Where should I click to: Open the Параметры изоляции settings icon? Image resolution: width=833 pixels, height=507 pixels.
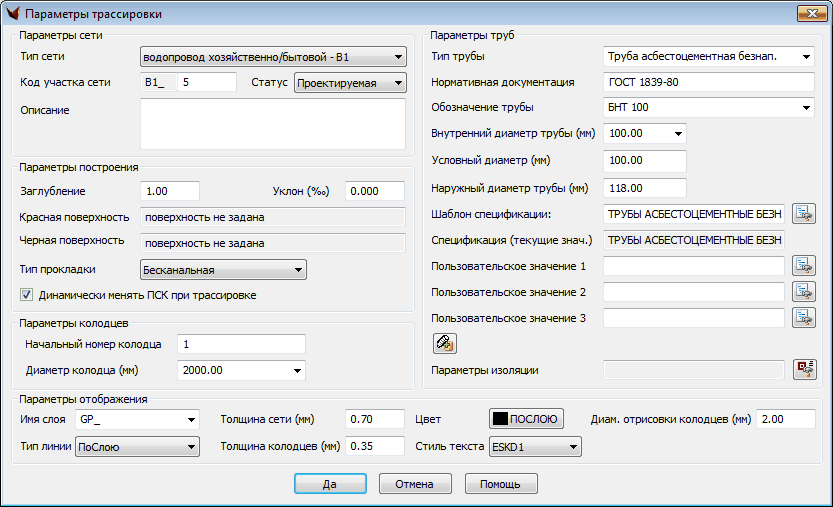pyautogui.click(x=804, y=370)
